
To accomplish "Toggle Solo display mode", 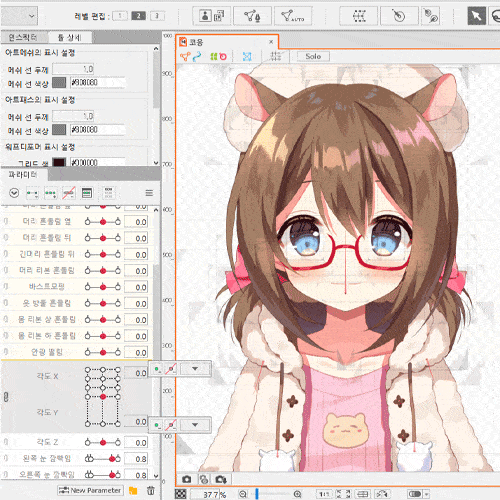I will click(313, 56).
